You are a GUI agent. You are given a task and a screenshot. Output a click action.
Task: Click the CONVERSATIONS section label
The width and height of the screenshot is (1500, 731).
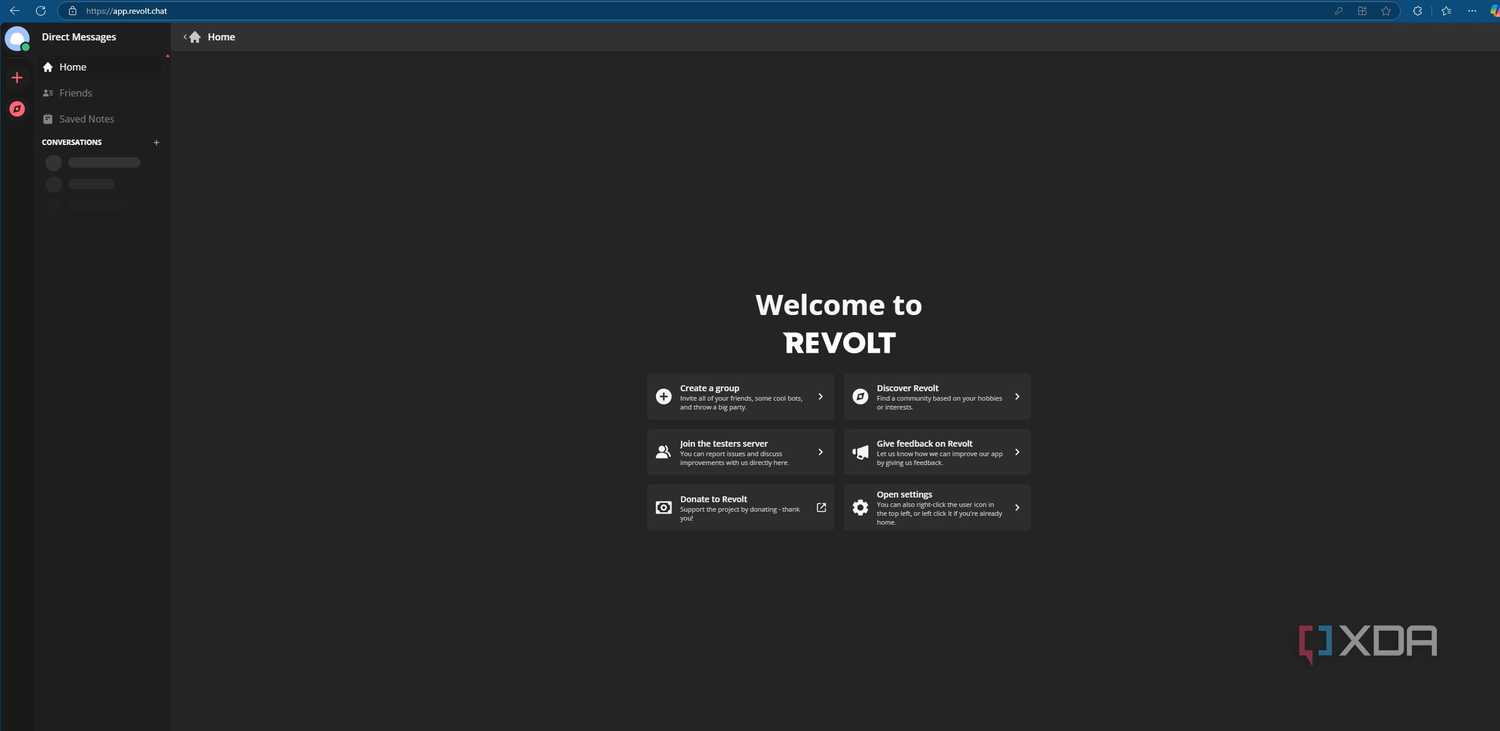click(x=72, y=142)
